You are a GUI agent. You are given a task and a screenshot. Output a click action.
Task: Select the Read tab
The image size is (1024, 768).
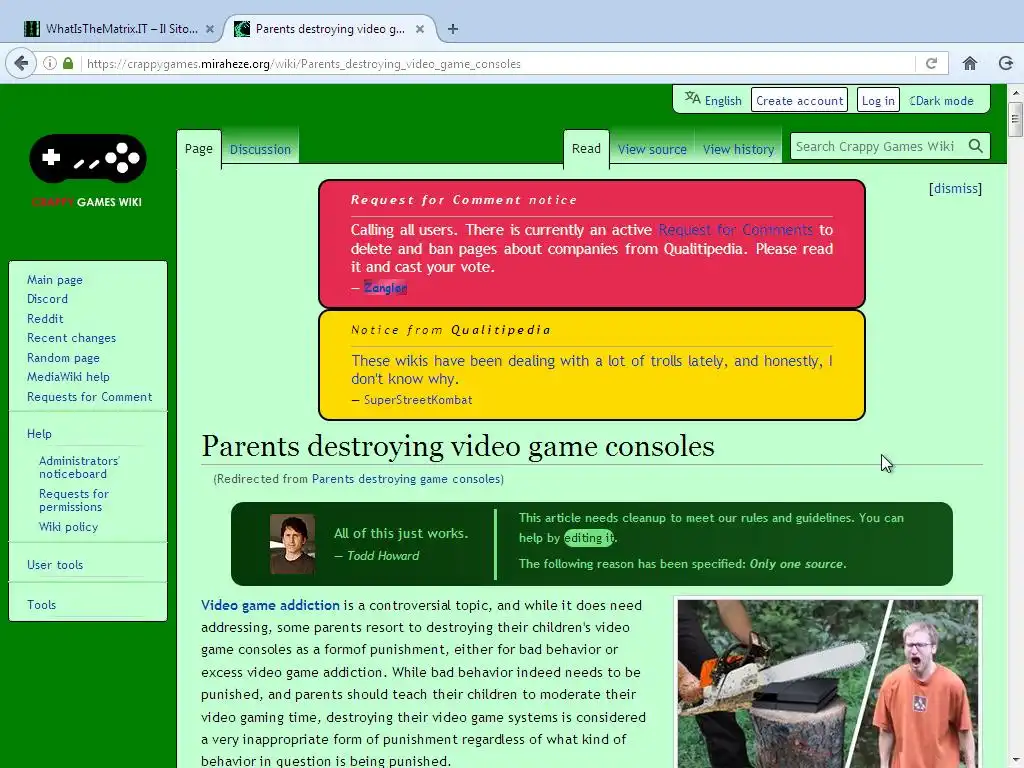(x=586, y=149)
